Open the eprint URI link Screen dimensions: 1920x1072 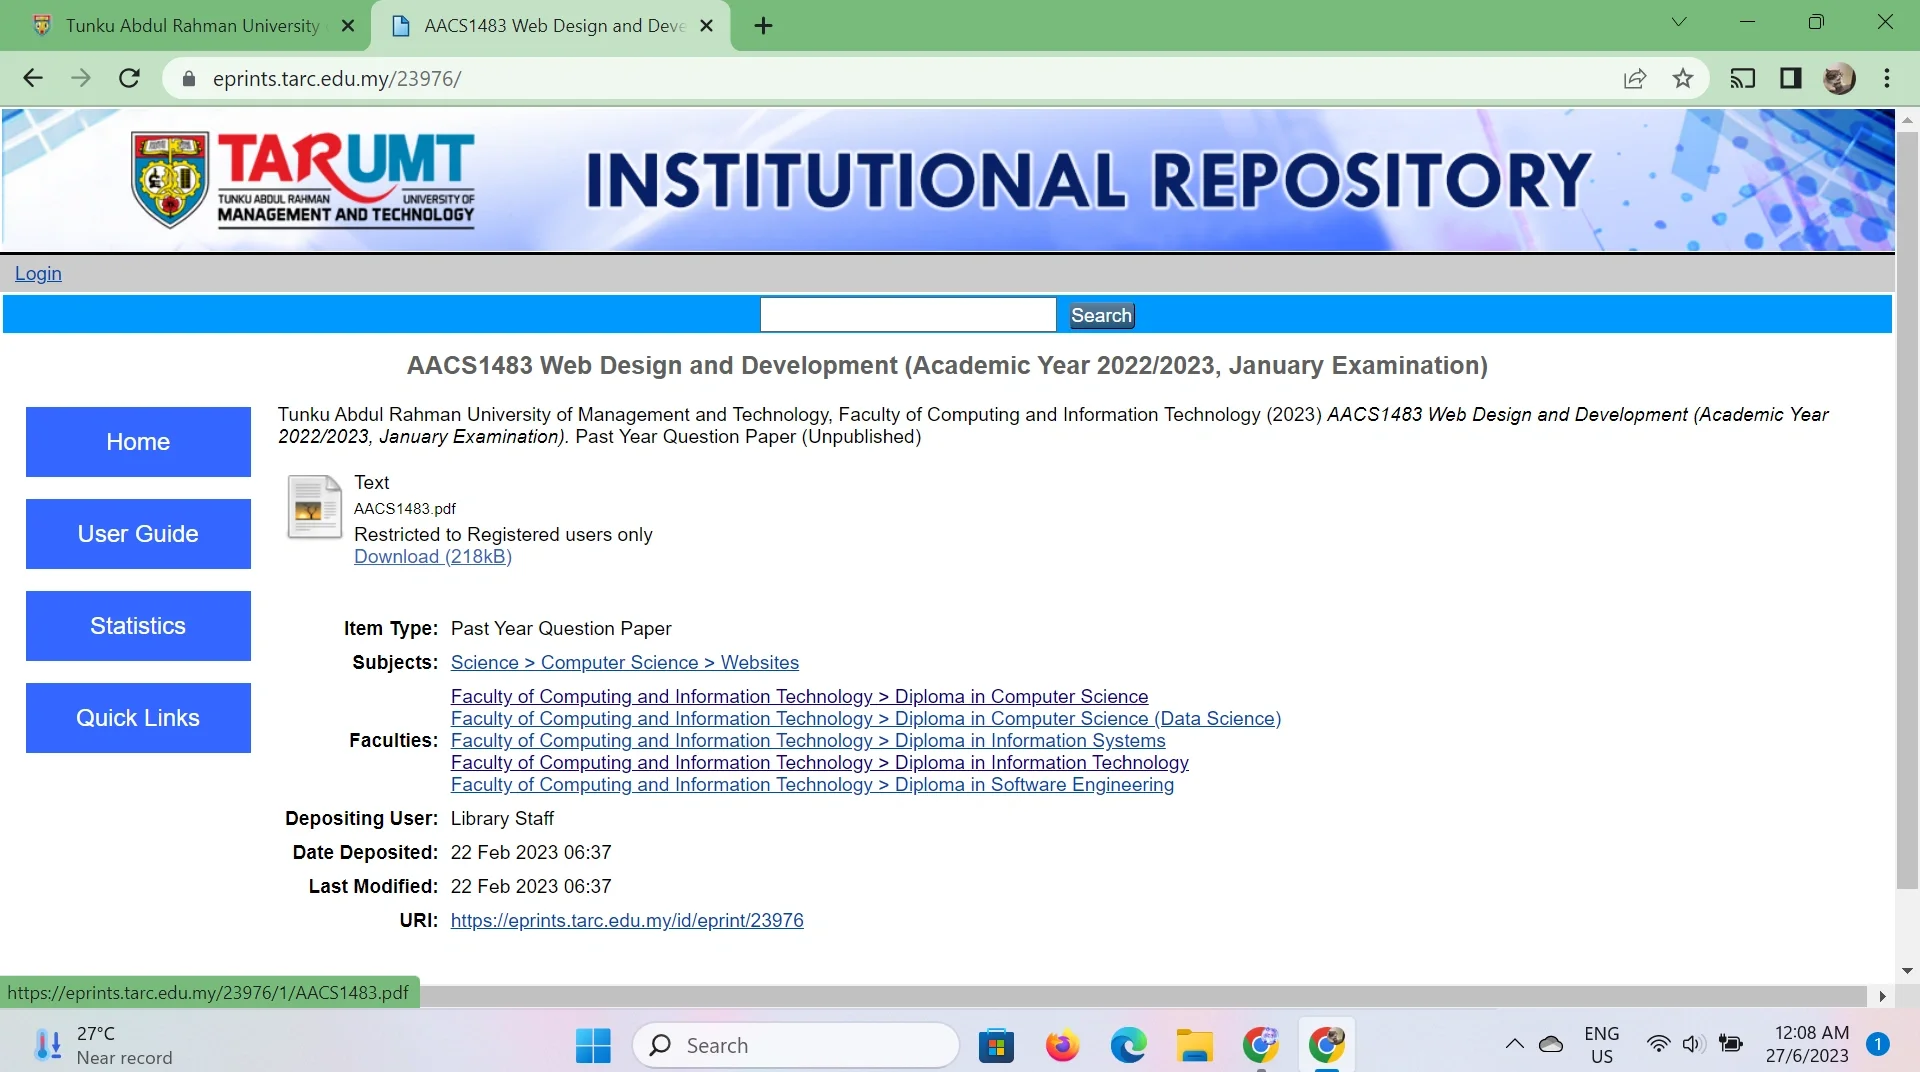tap(626, 921)
